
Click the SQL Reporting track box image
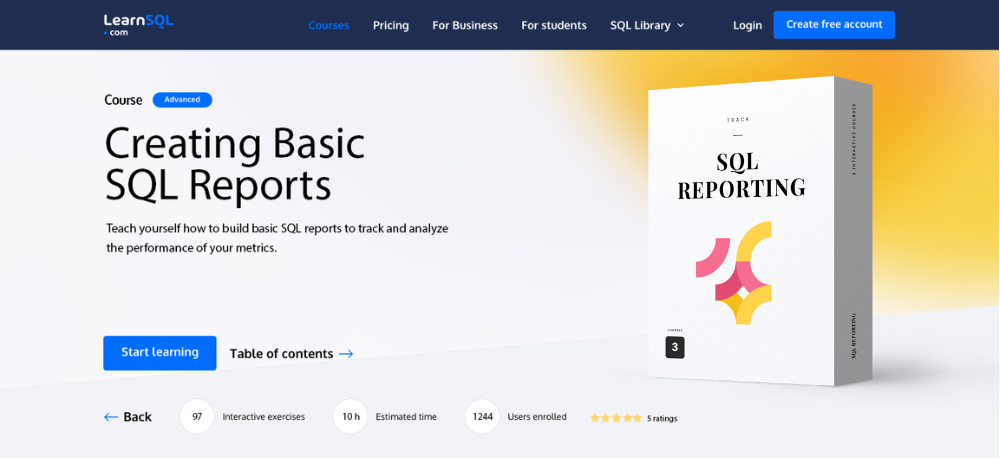point(760,231)
